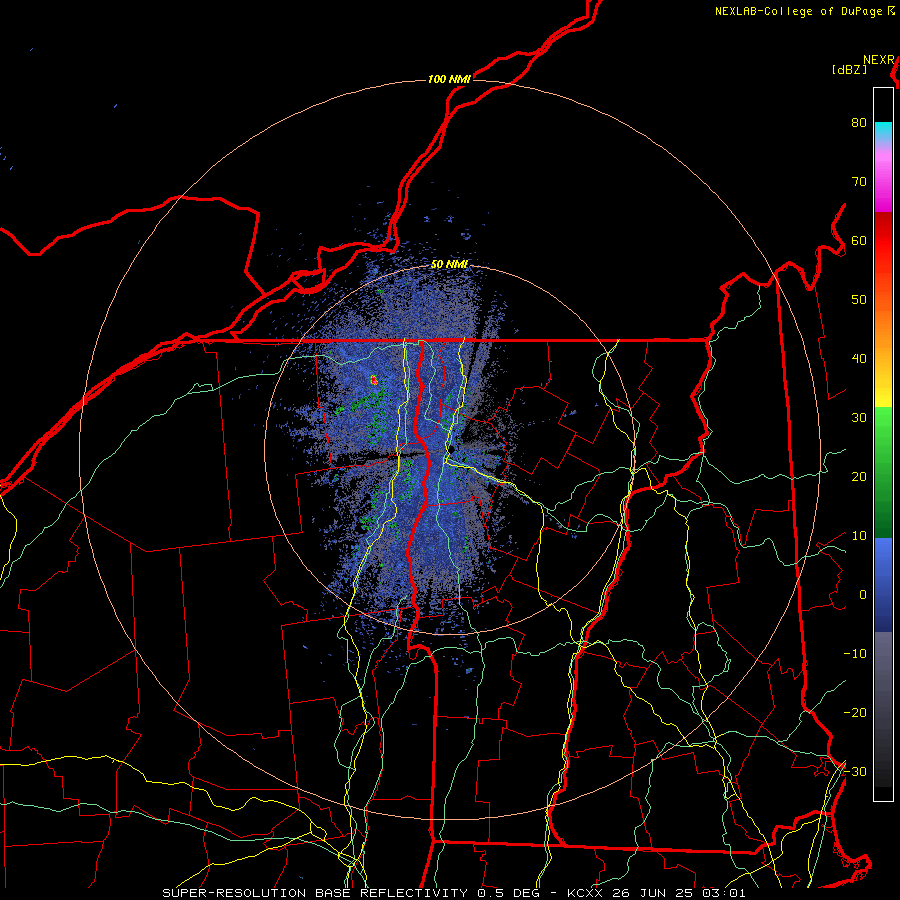Click the 30 dBZ scale value

pos(859,418)
